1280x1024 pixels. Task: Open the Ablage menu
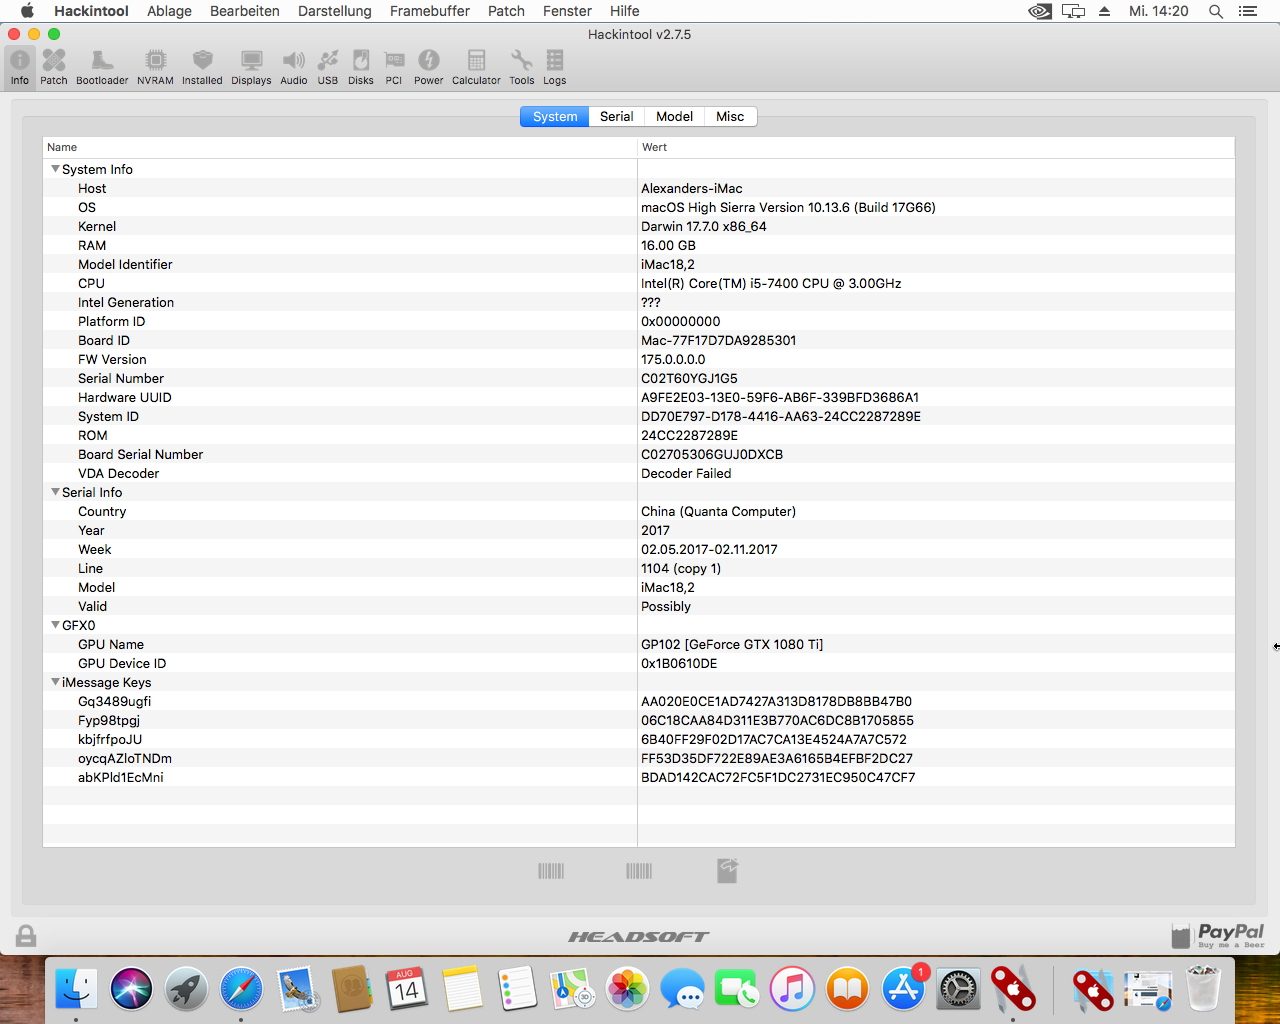click(169, 11)
